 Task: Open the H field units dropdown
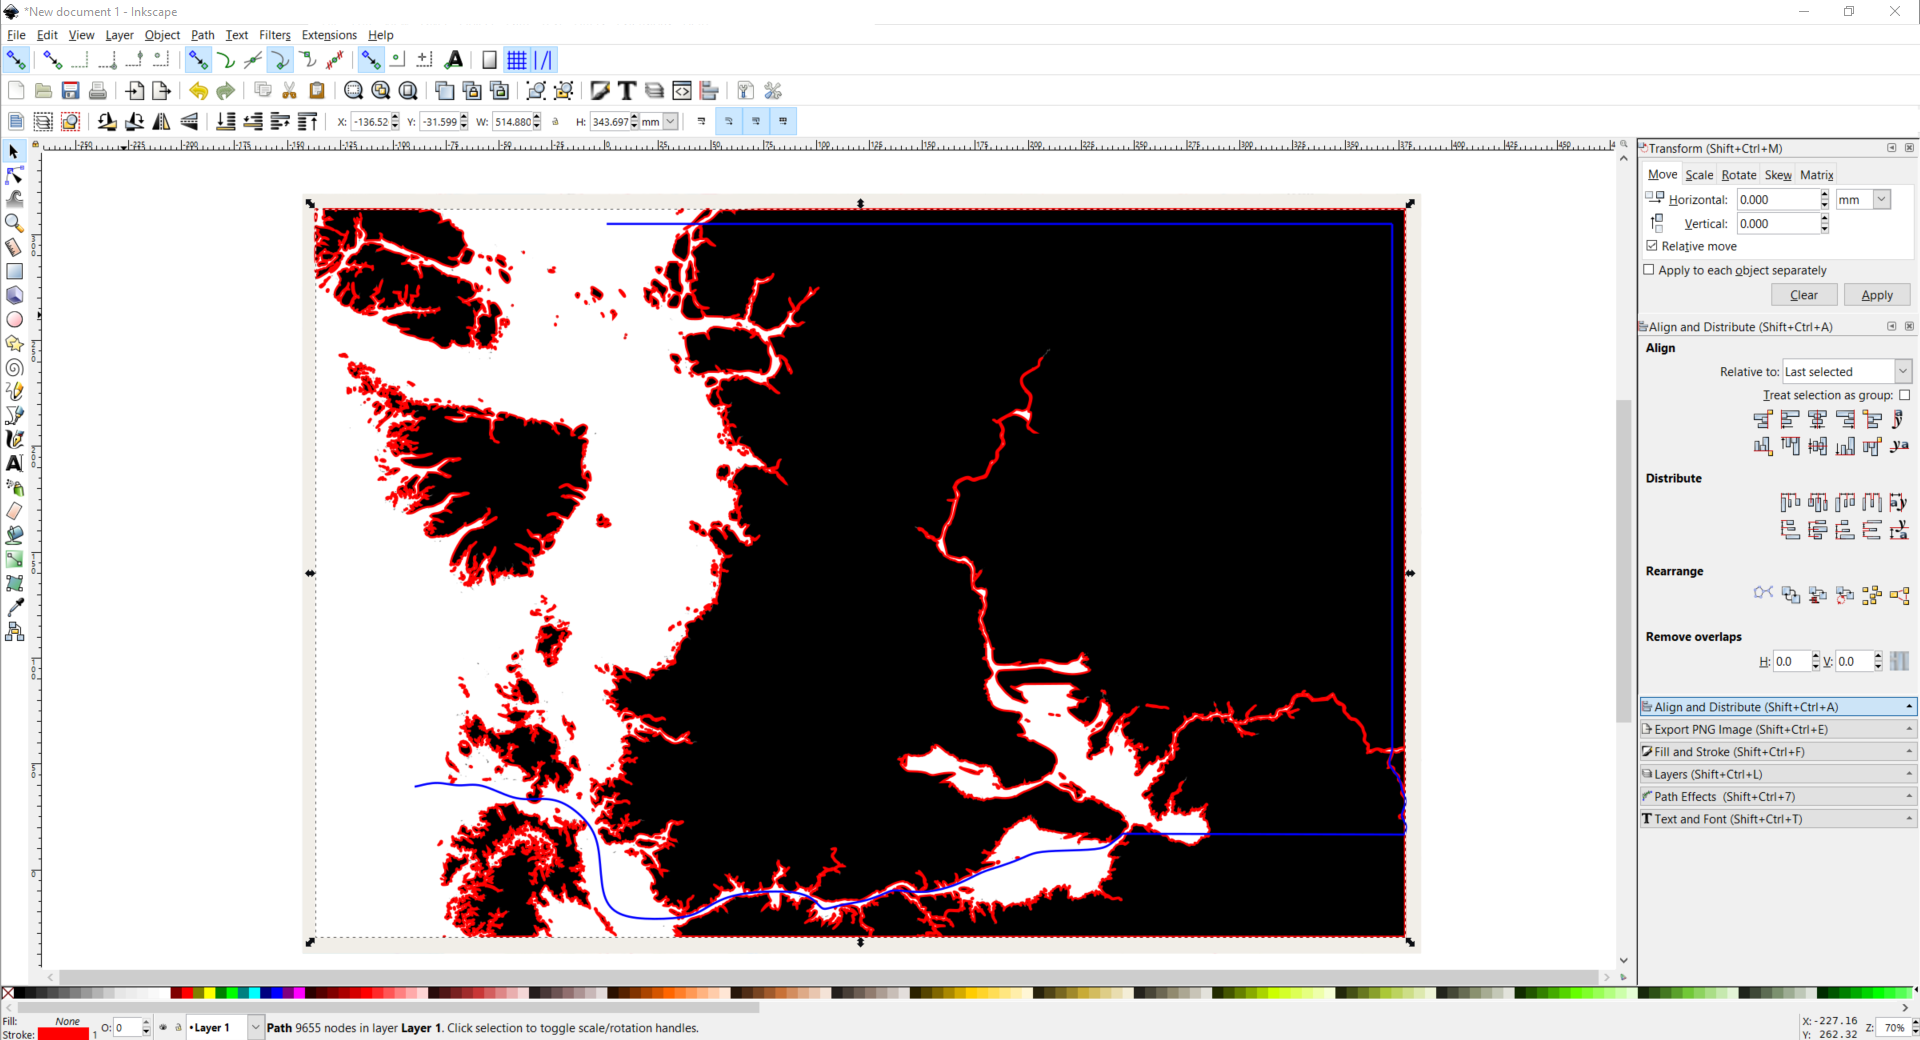point(670,122)
